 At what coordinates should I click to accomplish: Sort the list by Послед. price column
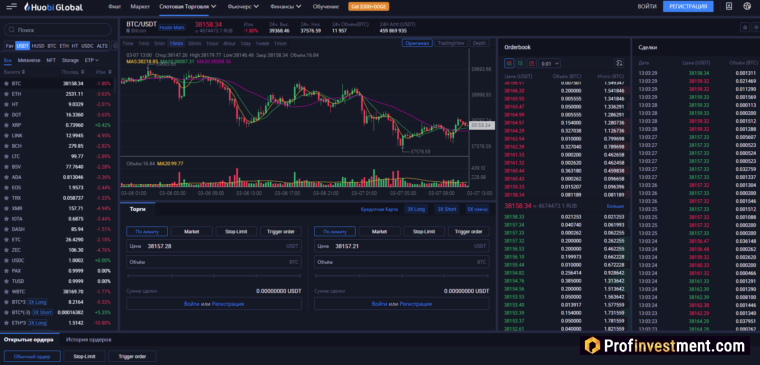[72, 72]
